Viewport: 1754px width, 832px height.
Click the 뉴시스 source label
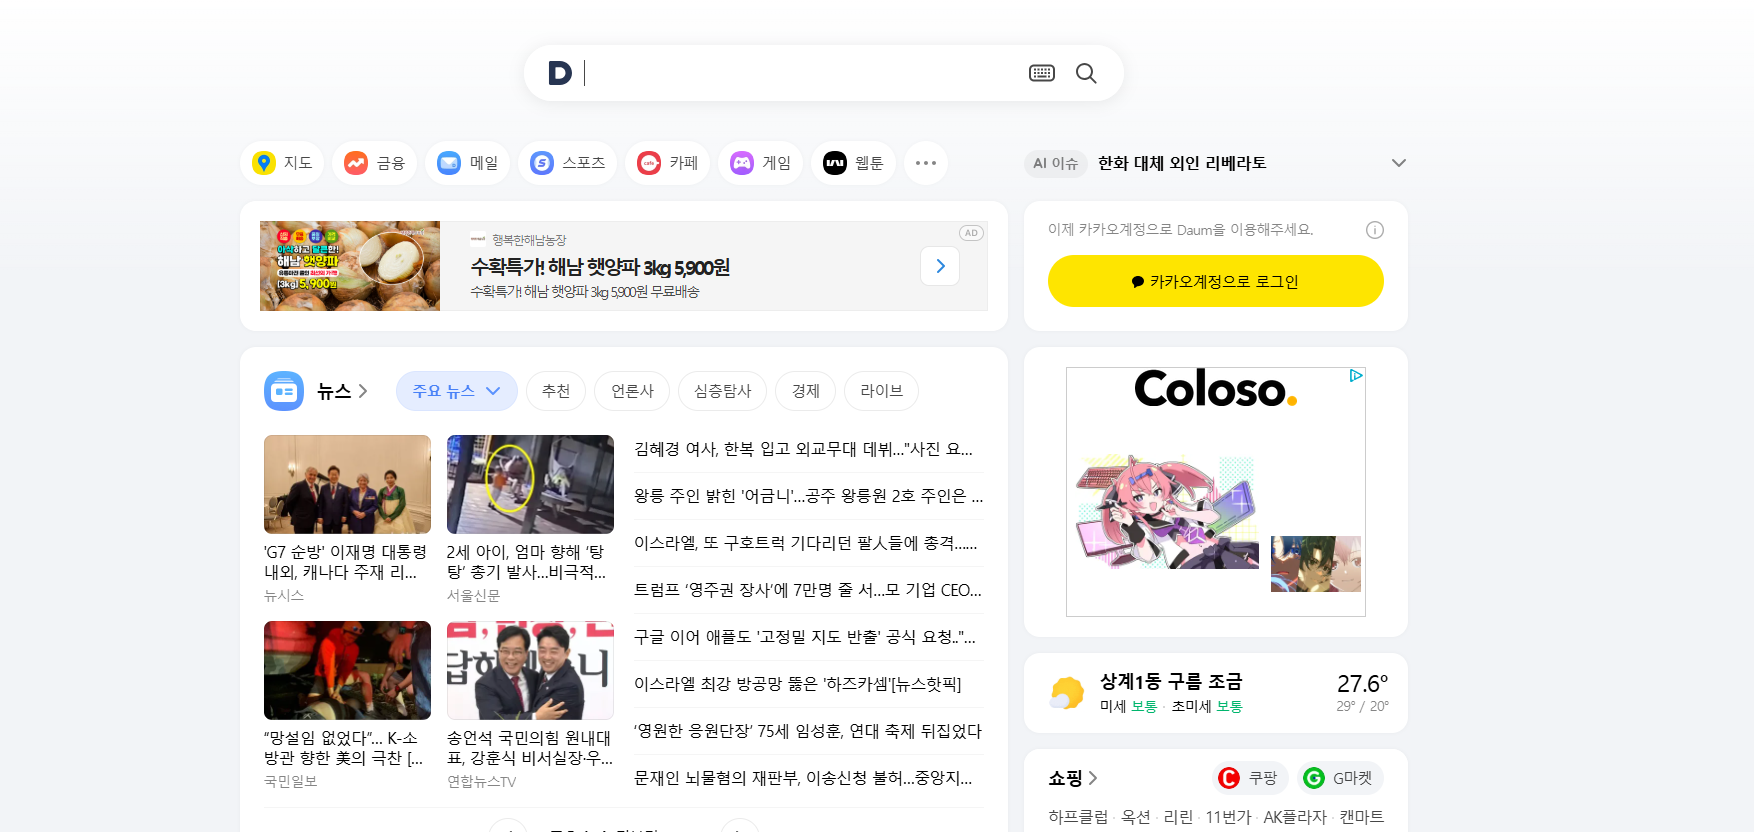pyautogui.click(x=284, y=595)
